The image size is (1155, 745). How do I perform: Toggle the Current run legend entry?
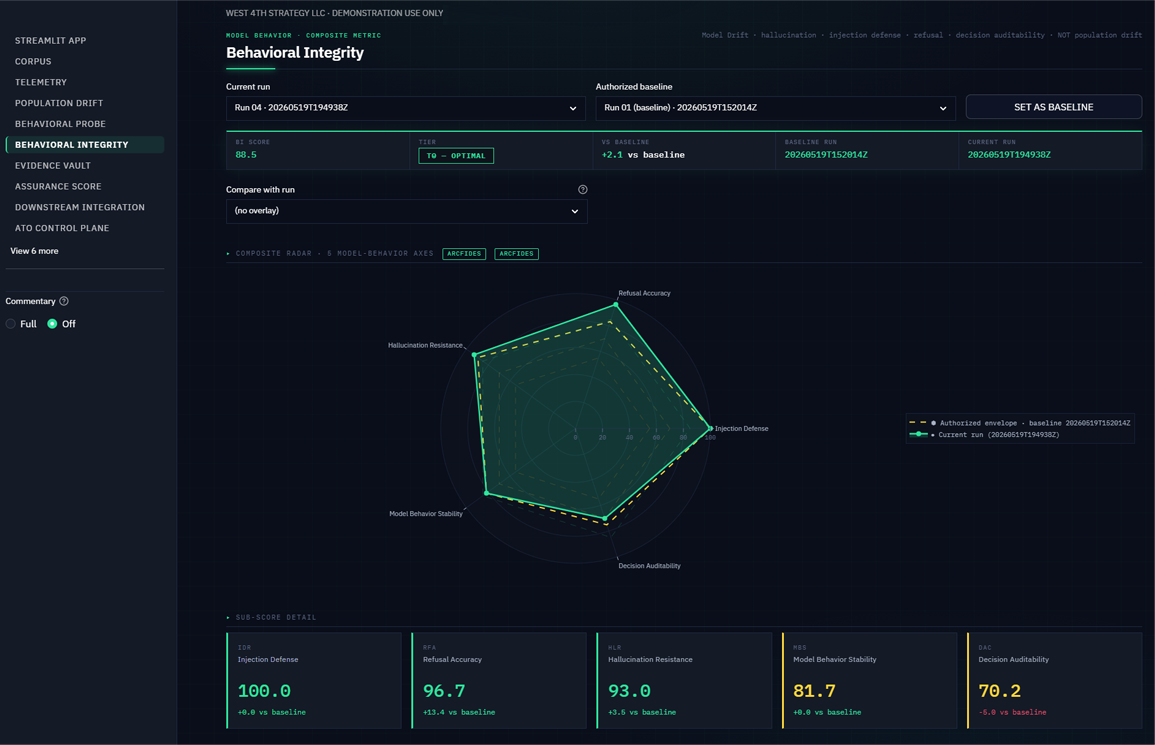click(984, 435)
